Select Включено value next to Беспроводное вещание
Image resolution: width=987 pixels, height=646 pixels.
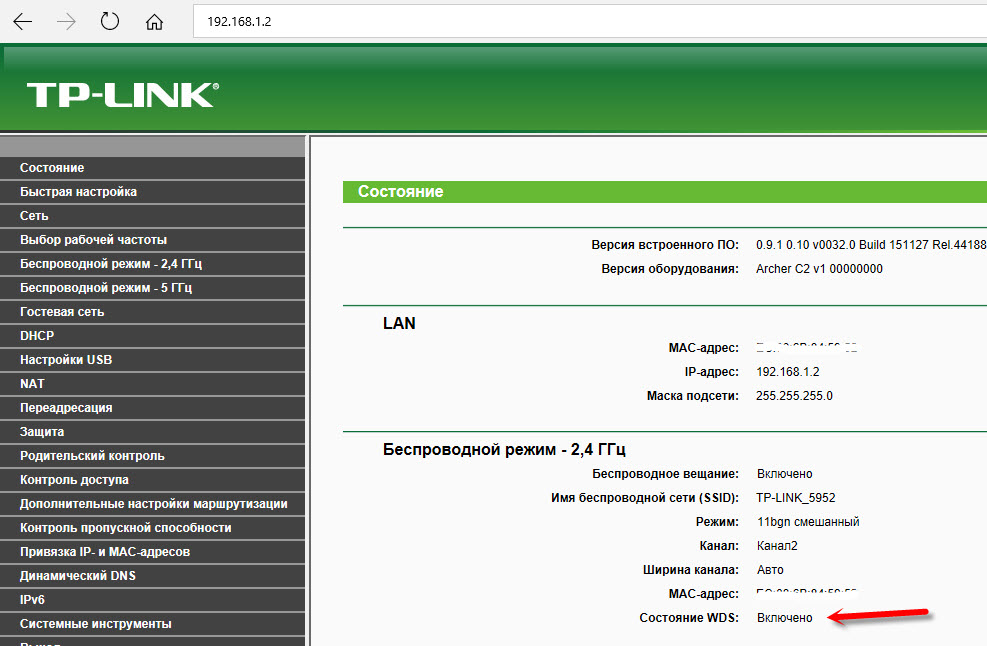click(x=784, y=474)
